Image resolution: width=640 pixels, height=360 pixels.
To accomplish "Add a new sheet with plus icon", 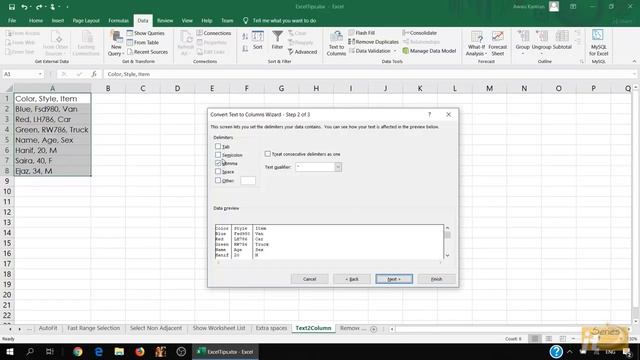I will click(x=373, y=329).
